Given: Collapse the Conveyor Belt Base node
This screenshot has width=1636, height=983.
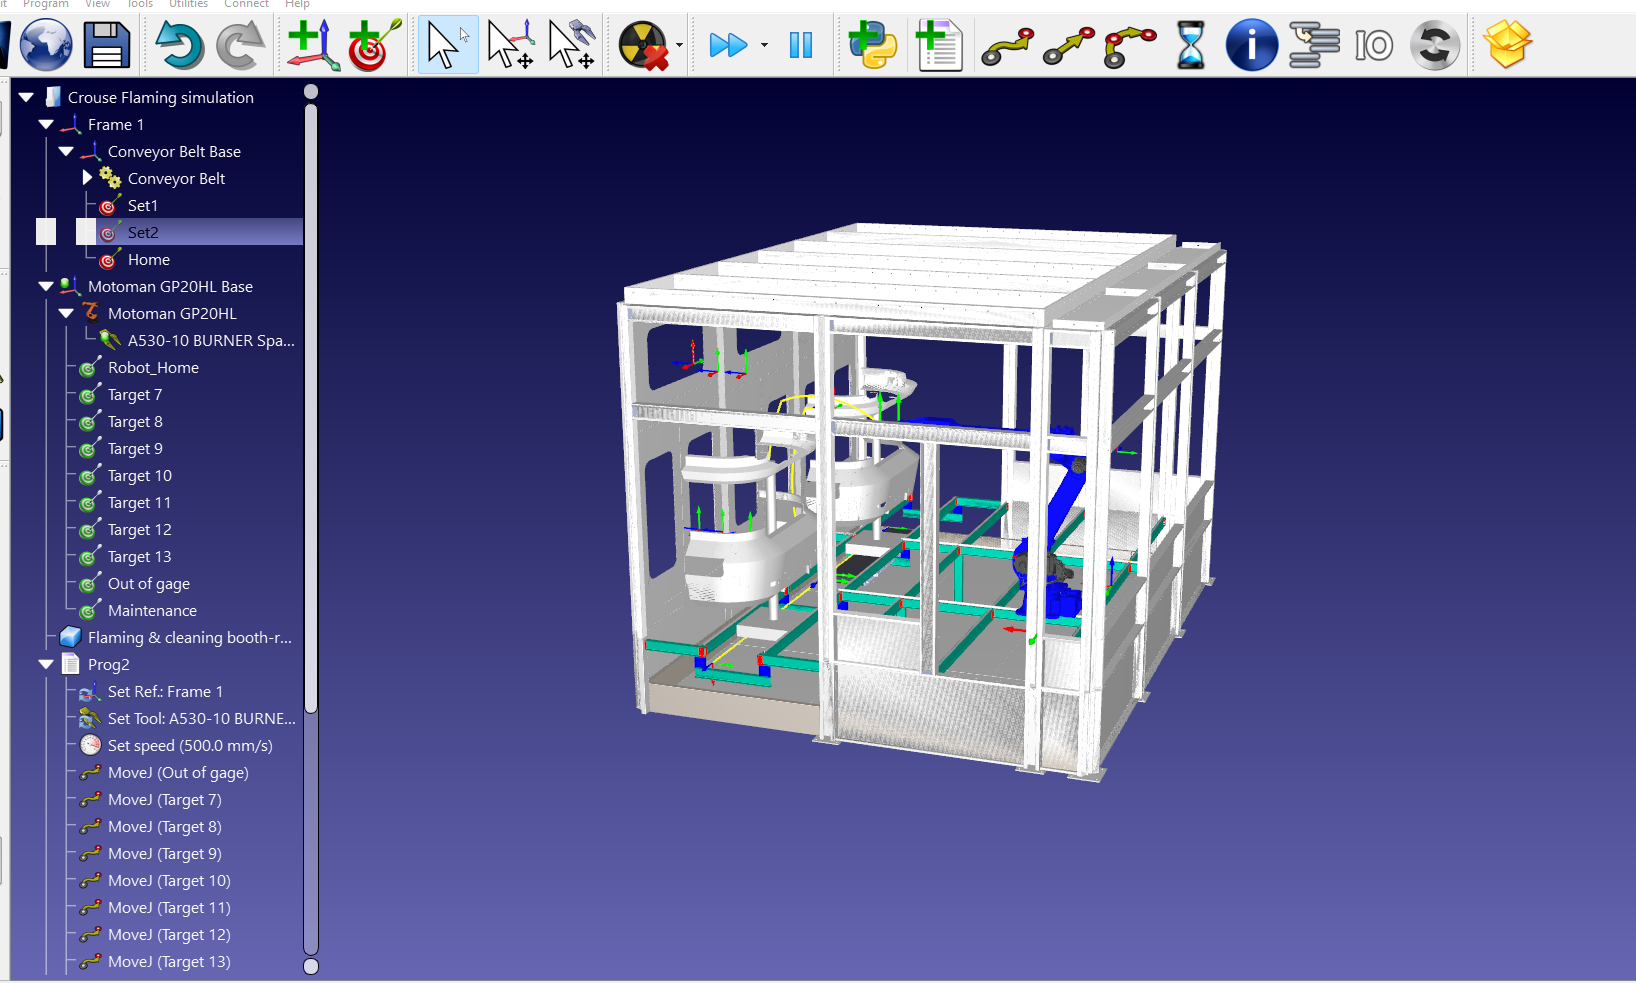Looking at the screenshot, I should [66, 151].
